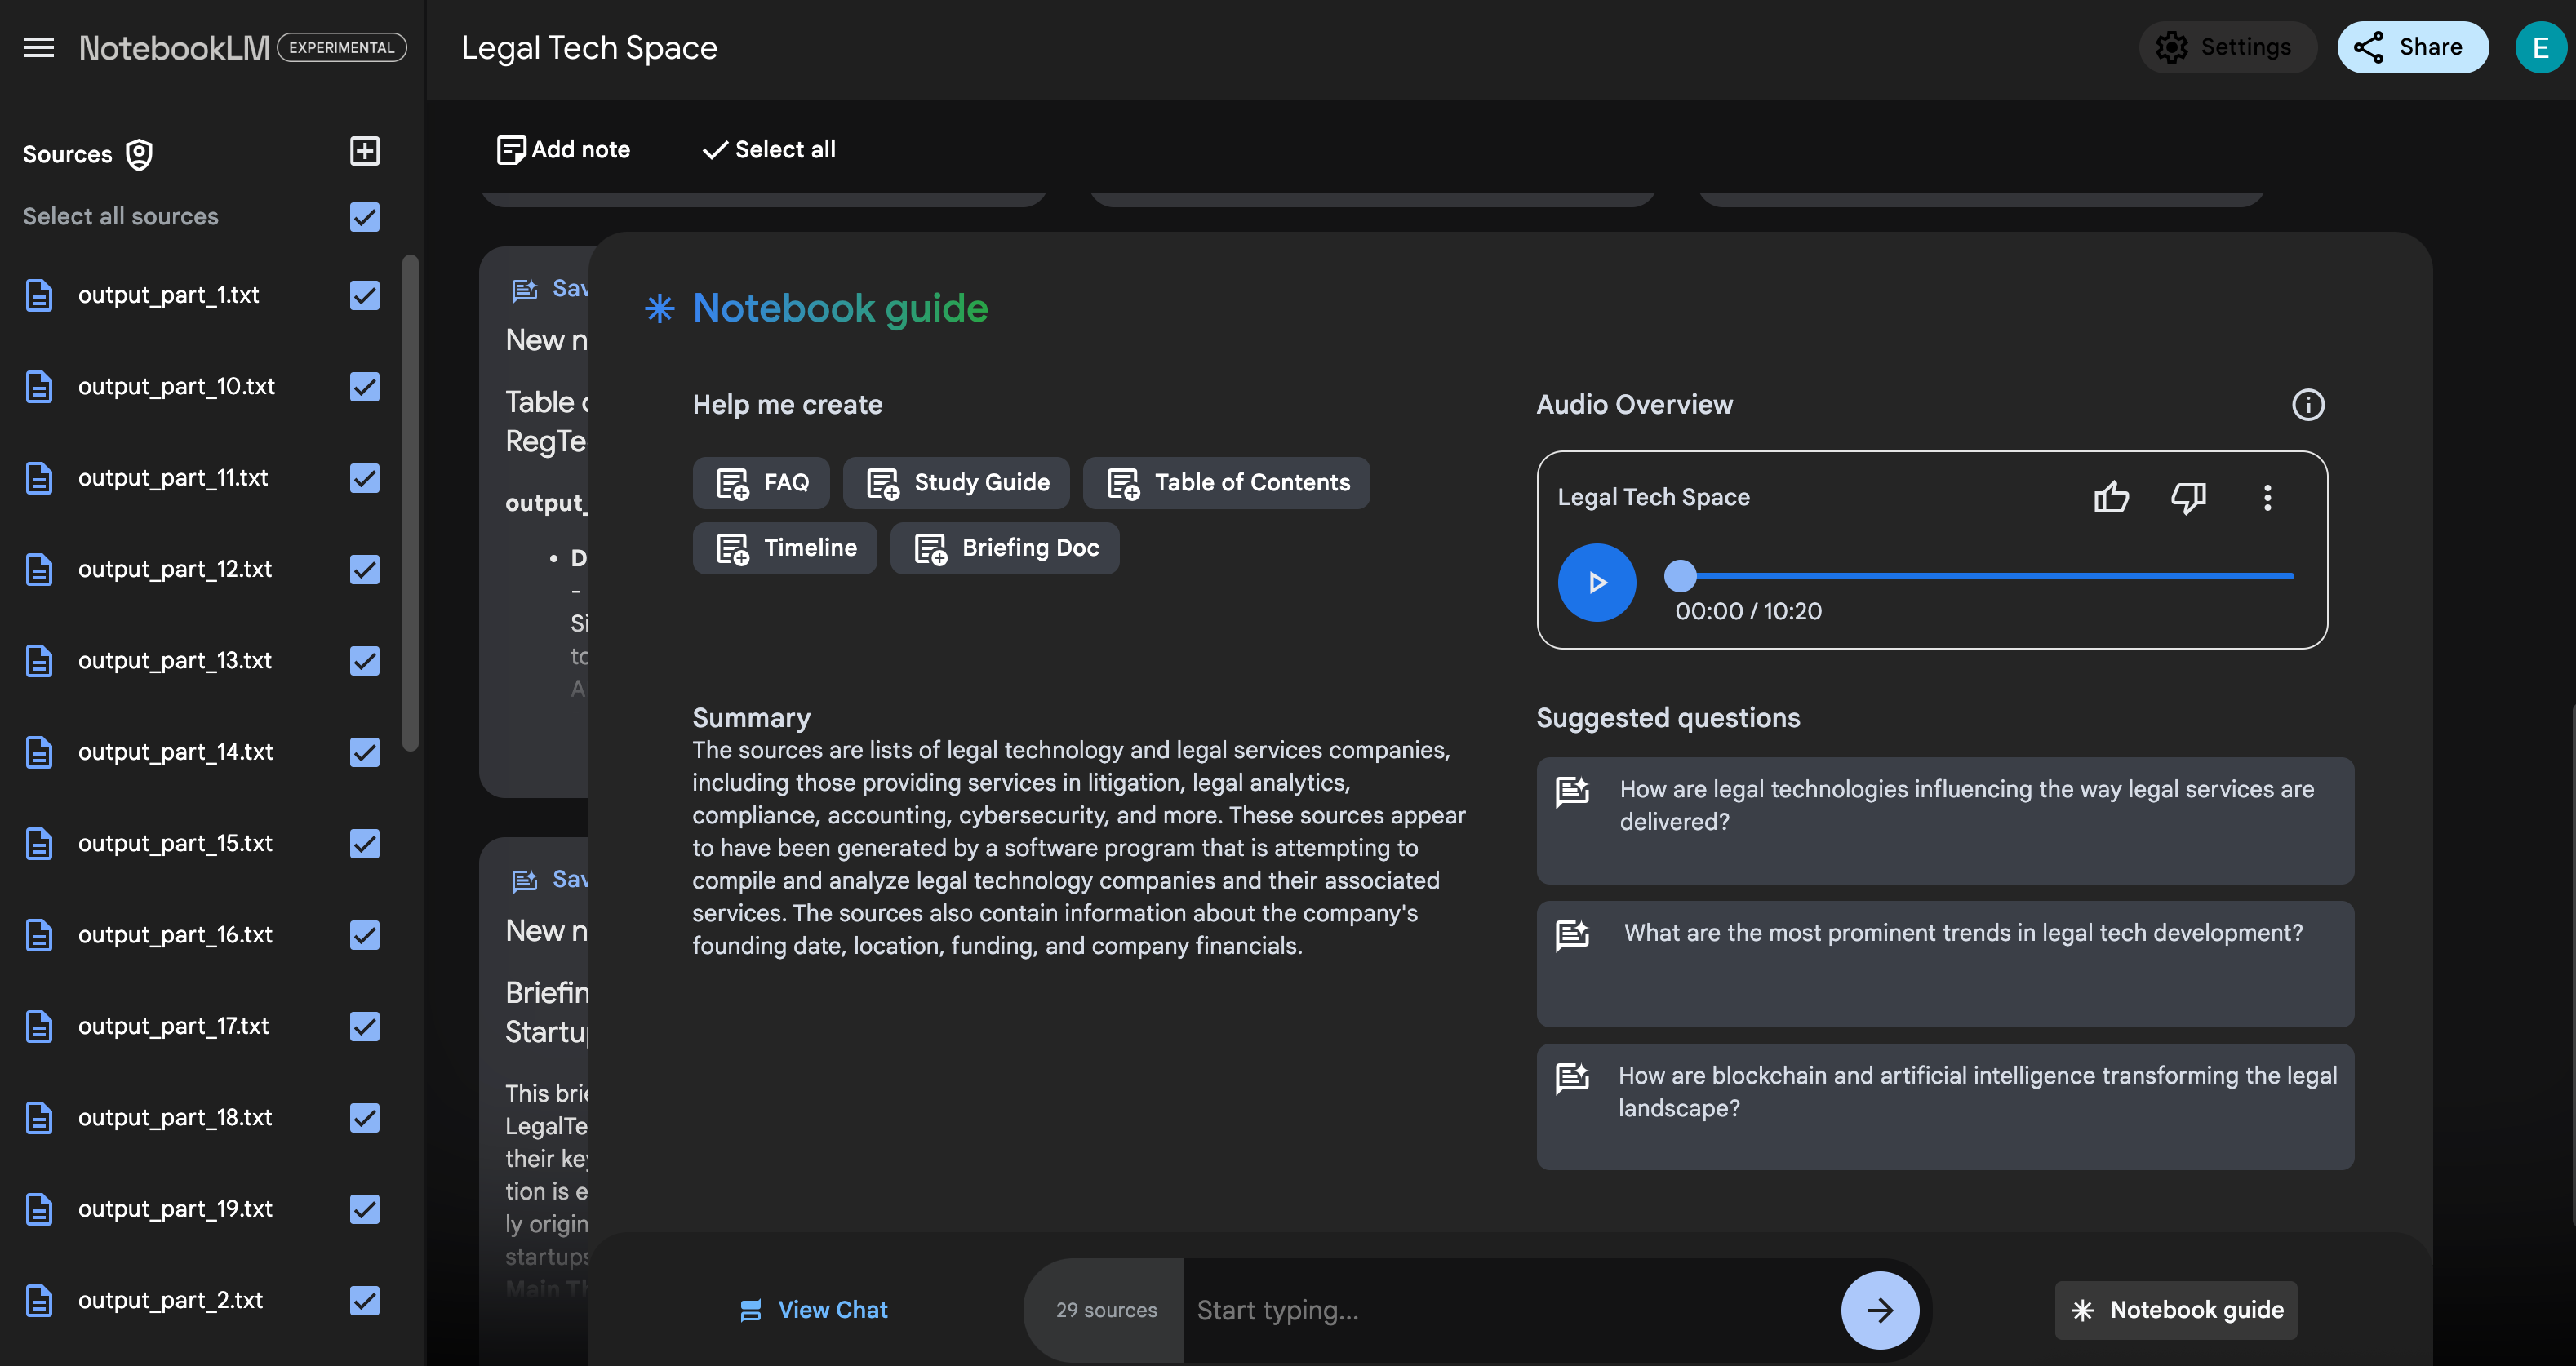Click Select all notes

tap(769, 150)
